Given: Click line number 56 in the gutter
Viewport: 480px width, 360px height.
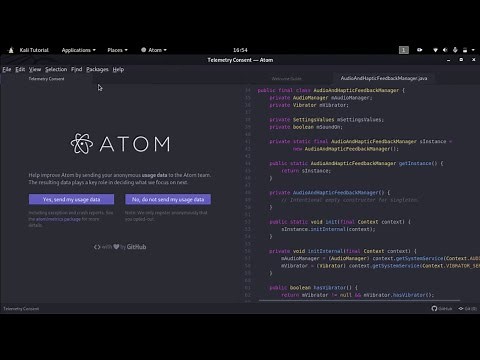Looking at the screenshot, I should pos(247,251).
